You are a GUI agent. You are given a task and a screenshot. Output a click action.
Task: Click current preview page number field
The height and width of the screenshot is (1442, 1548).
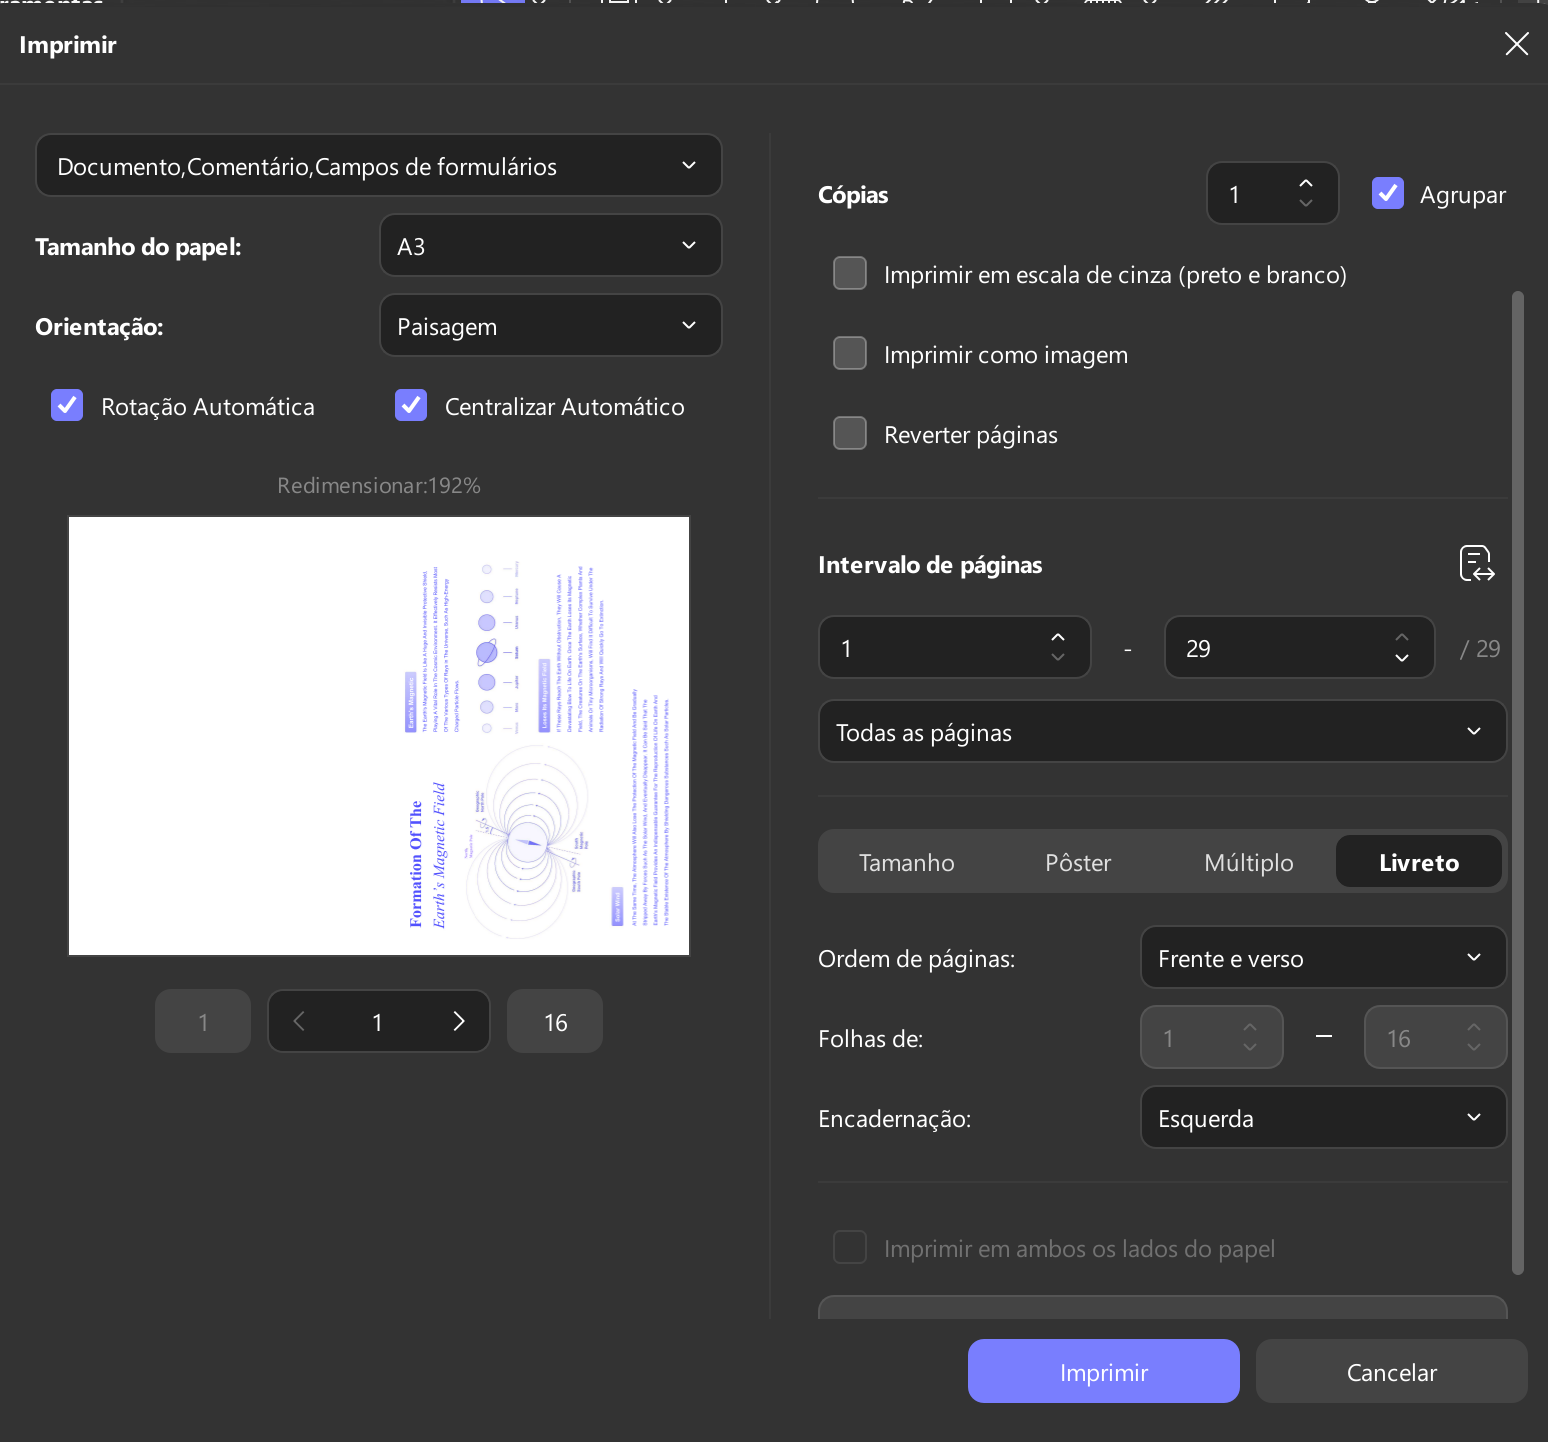point(378,1021)
